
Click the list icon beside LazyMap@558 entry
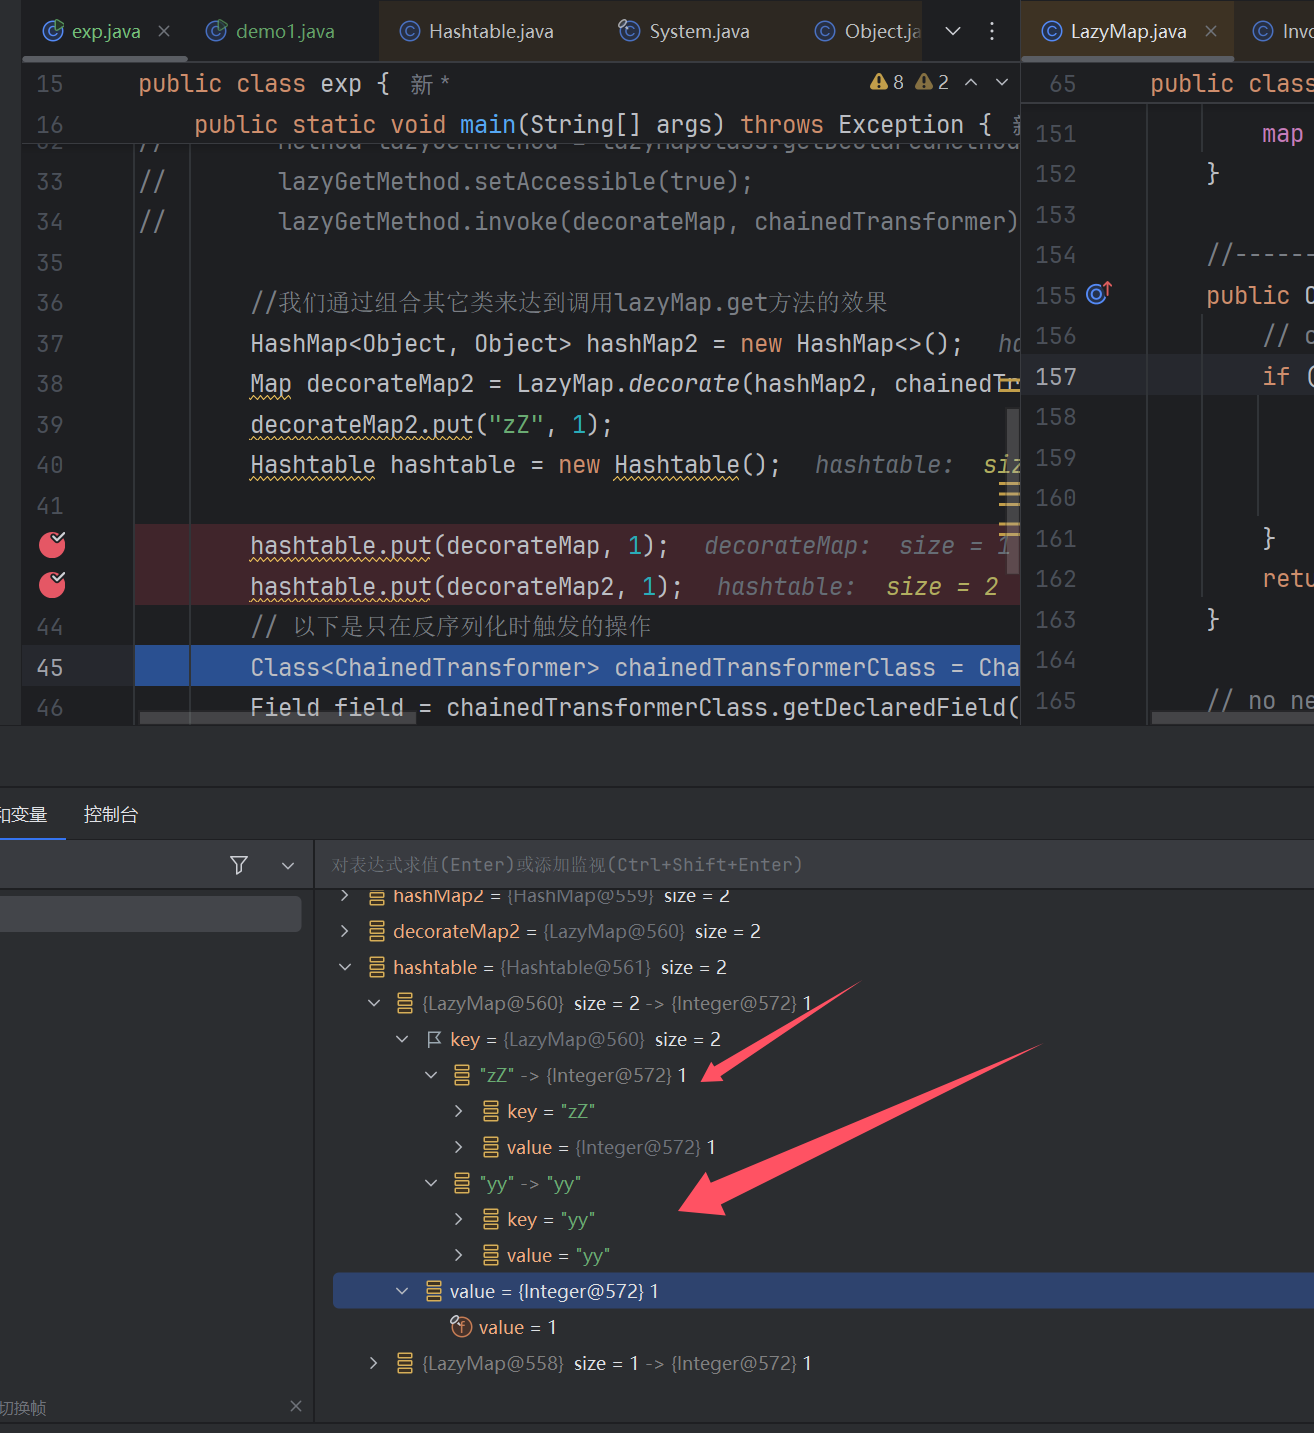pos(405,1363)
